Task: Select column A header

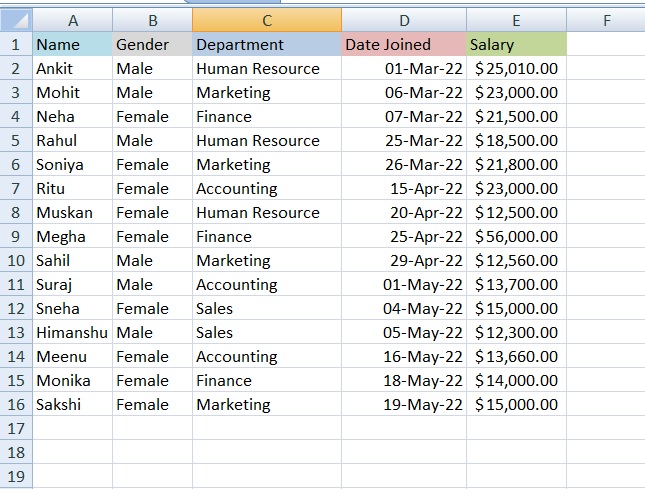Action: tap(72, 20)
